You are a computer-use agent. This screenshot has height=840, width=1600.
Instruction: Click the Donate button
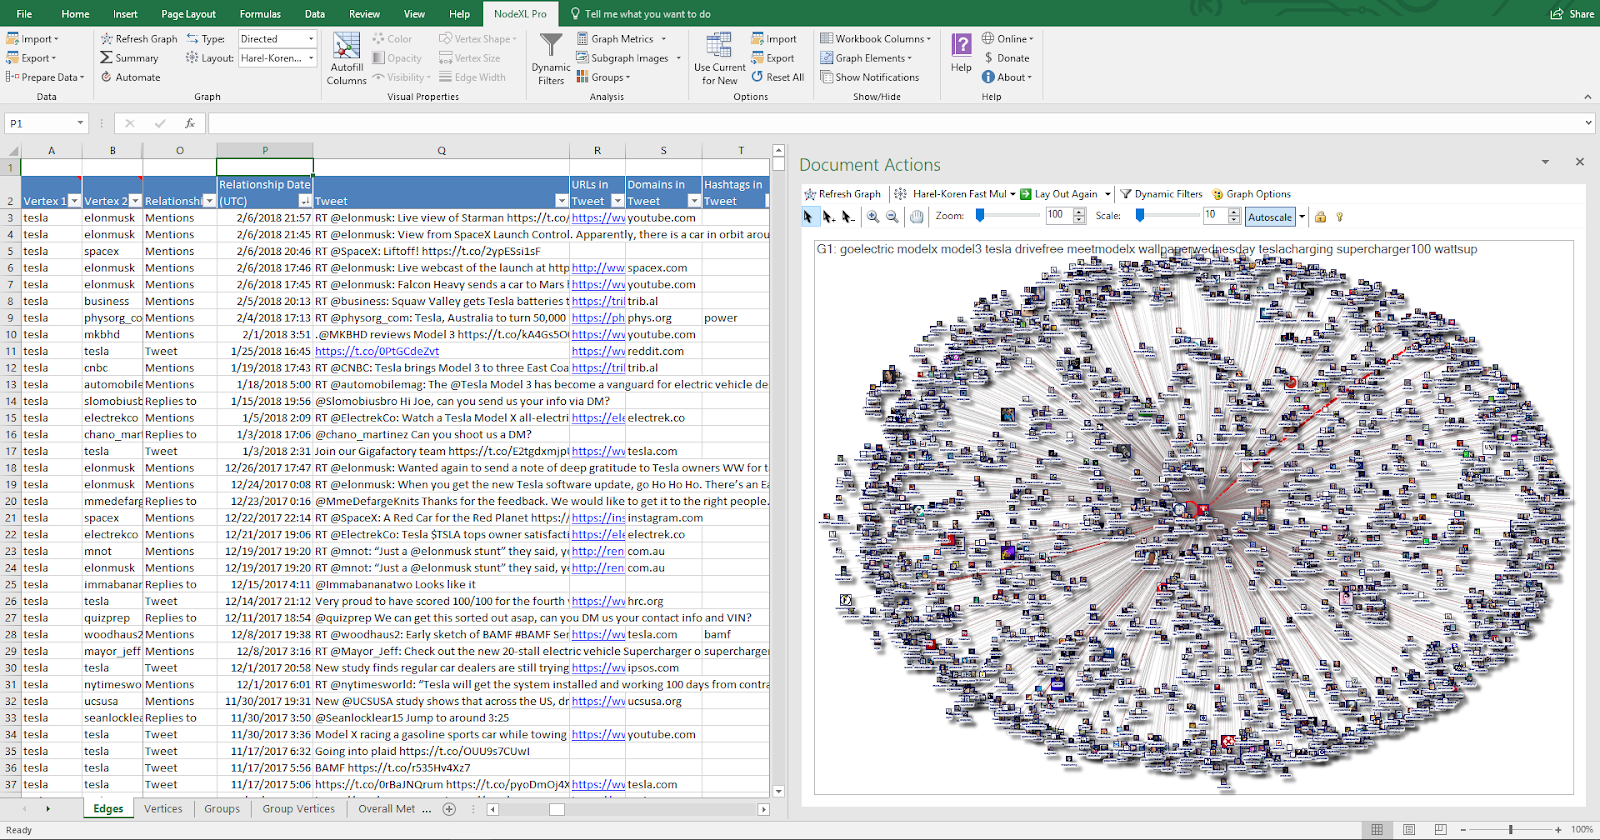1006,58
